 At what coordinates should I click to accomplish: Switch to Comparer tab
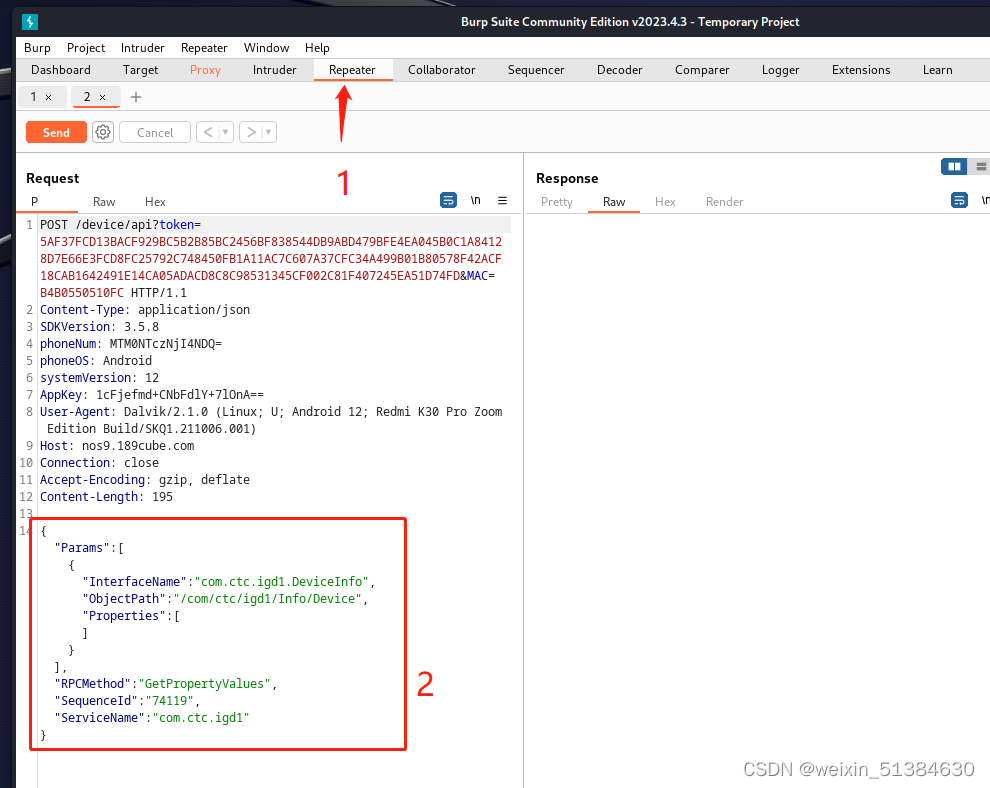coord(702,69)
